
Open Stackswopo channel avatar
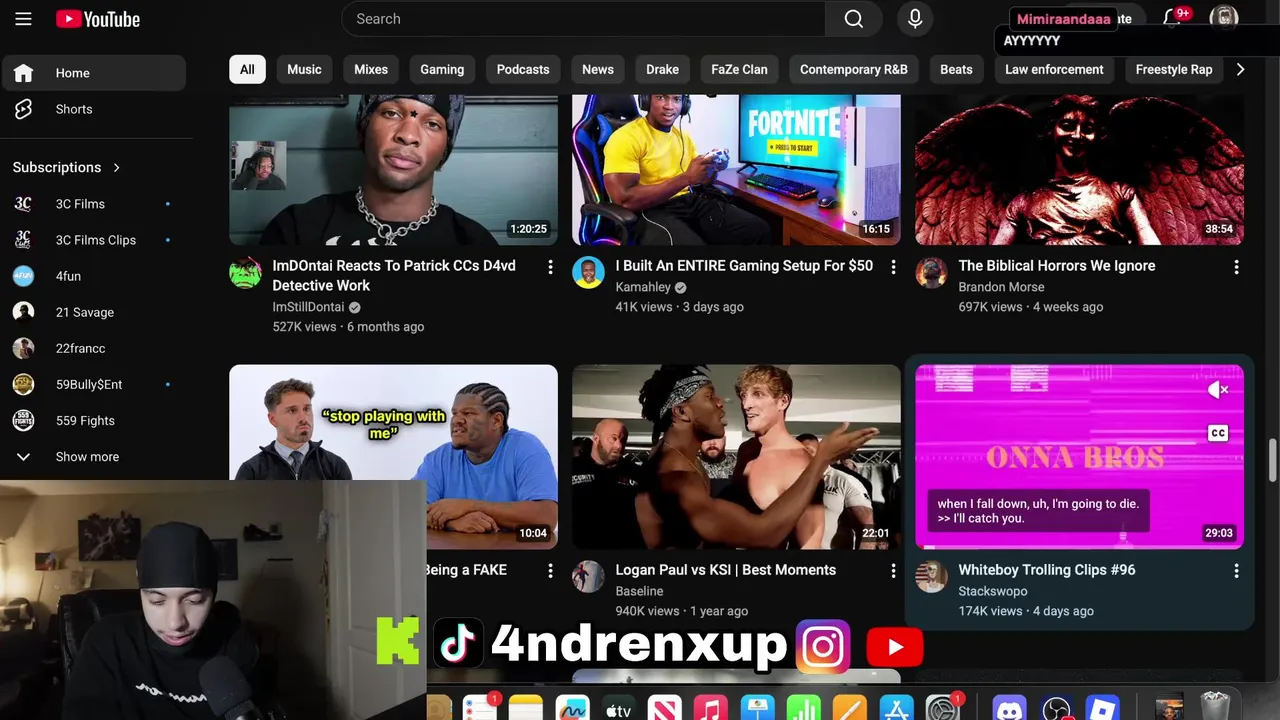point(931,576)
